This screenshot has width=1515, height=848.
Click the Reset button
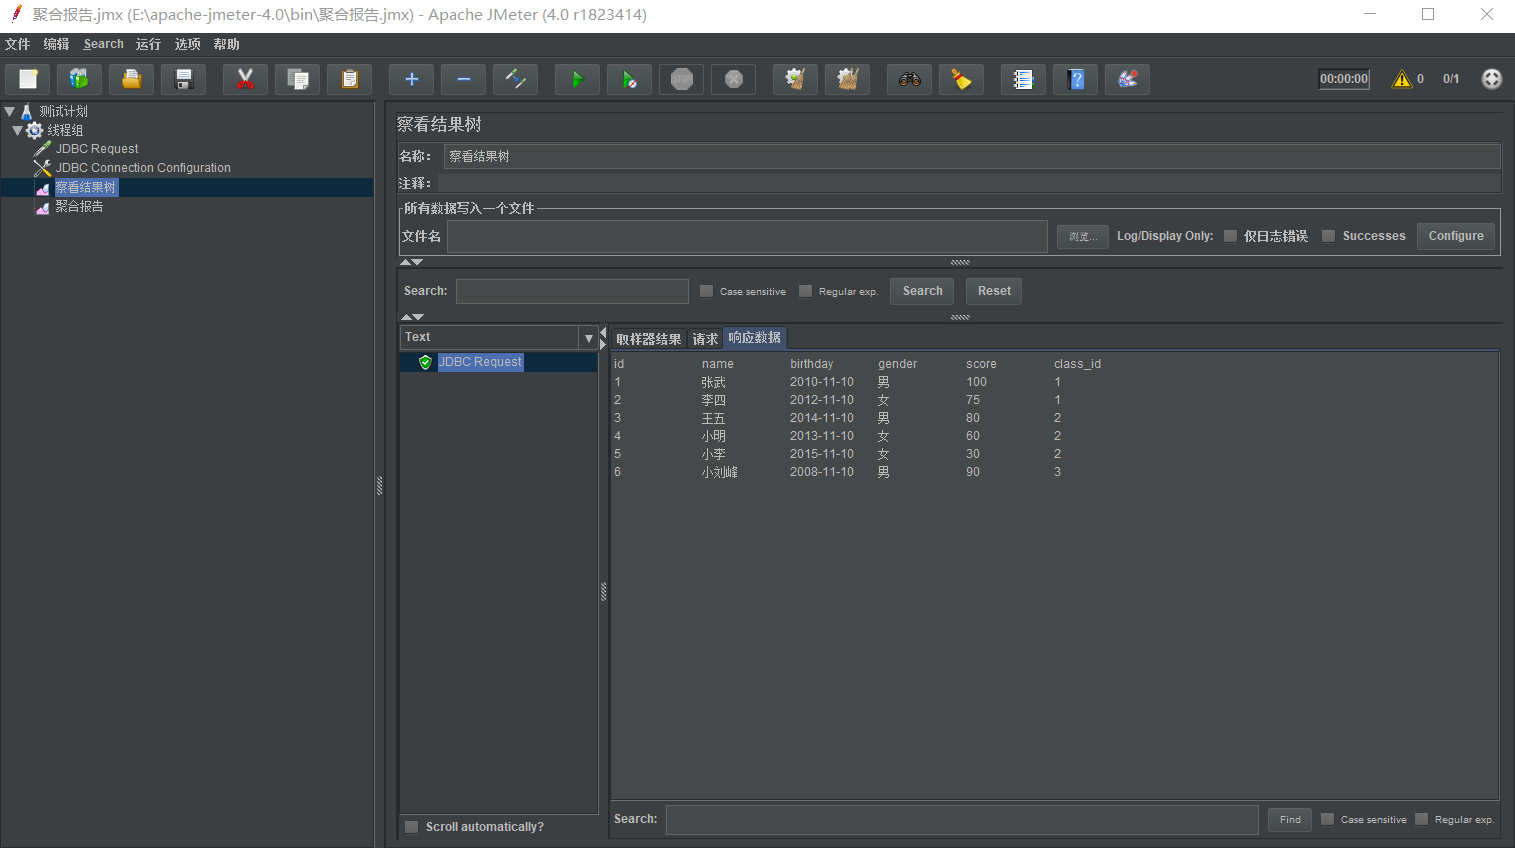point(994,291)
